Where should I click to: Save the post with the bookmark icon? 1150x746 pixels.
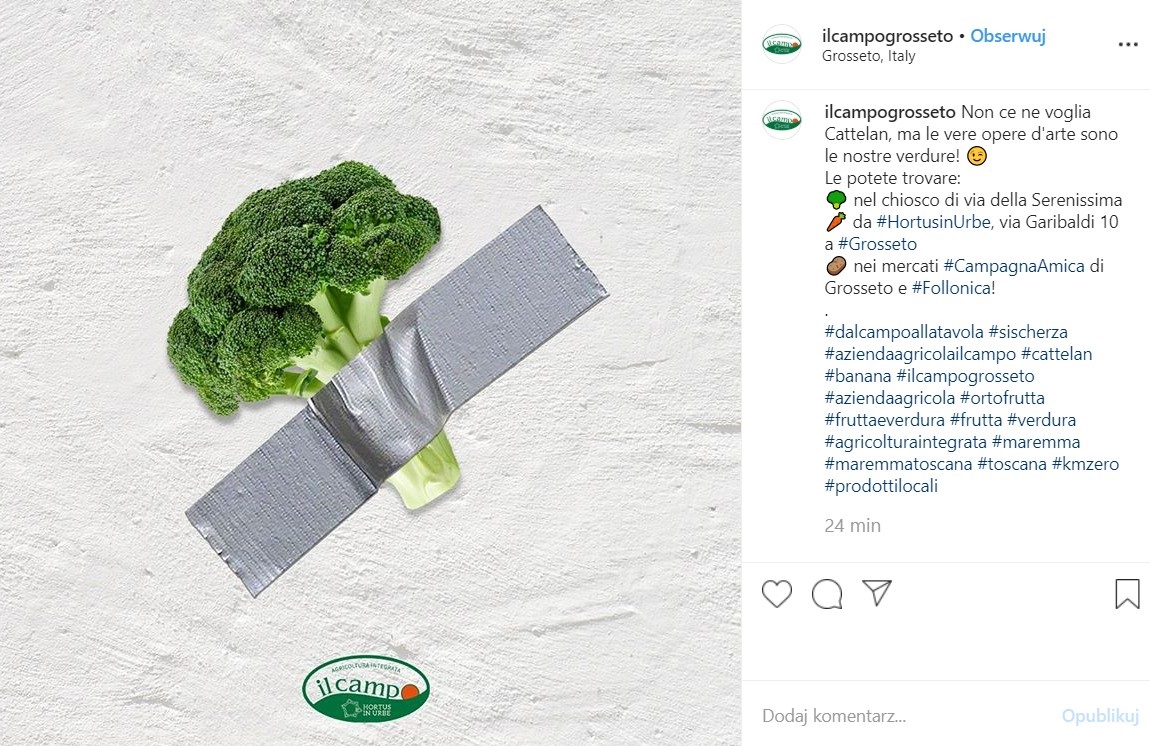pyautogui.click(x=1127, y=593)
